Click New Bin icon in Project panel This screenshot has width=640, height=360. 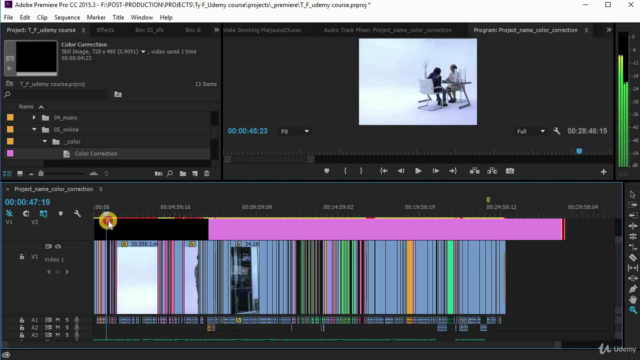tap(183, 173)
